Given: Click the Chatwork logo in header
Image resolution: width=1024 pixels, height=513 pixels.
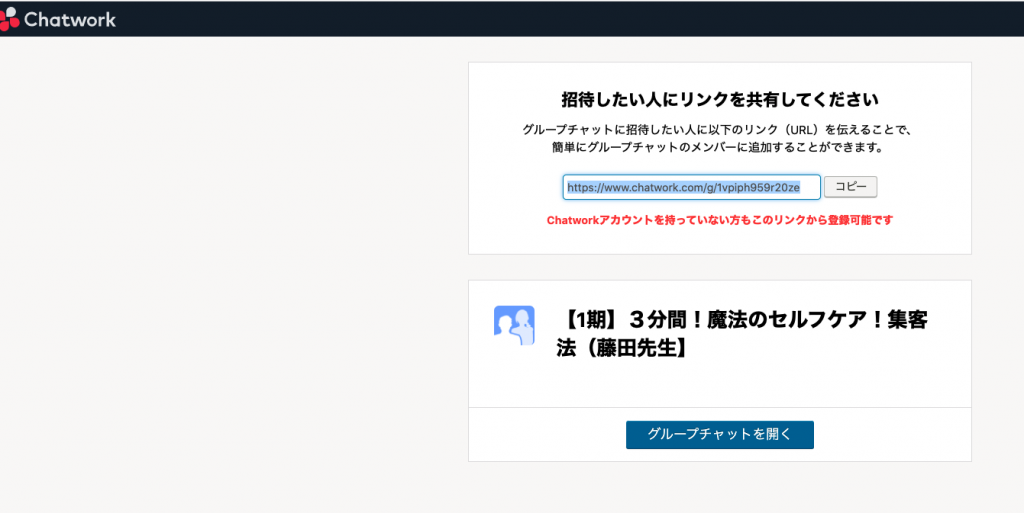Looking at the screenshot, I should click(x=58, y=19).
